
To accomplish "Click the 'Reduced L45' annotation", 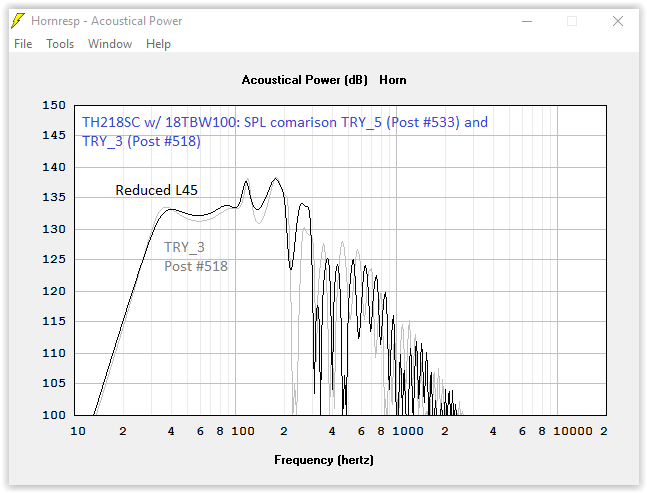I will click(x=156, y=190).
